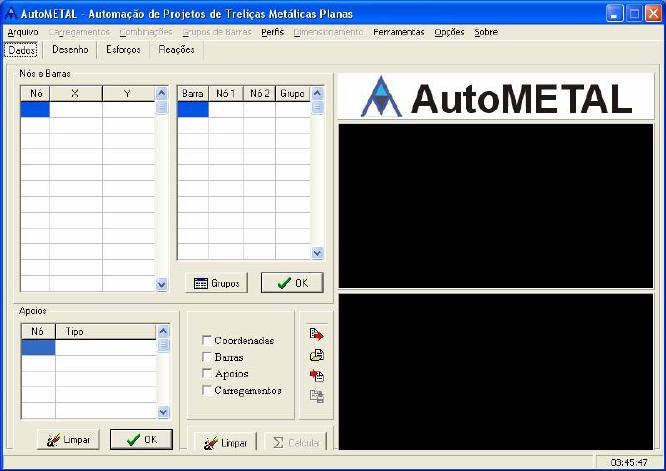Open the Opções menu
Screen dimensions: 666x471
449,32
